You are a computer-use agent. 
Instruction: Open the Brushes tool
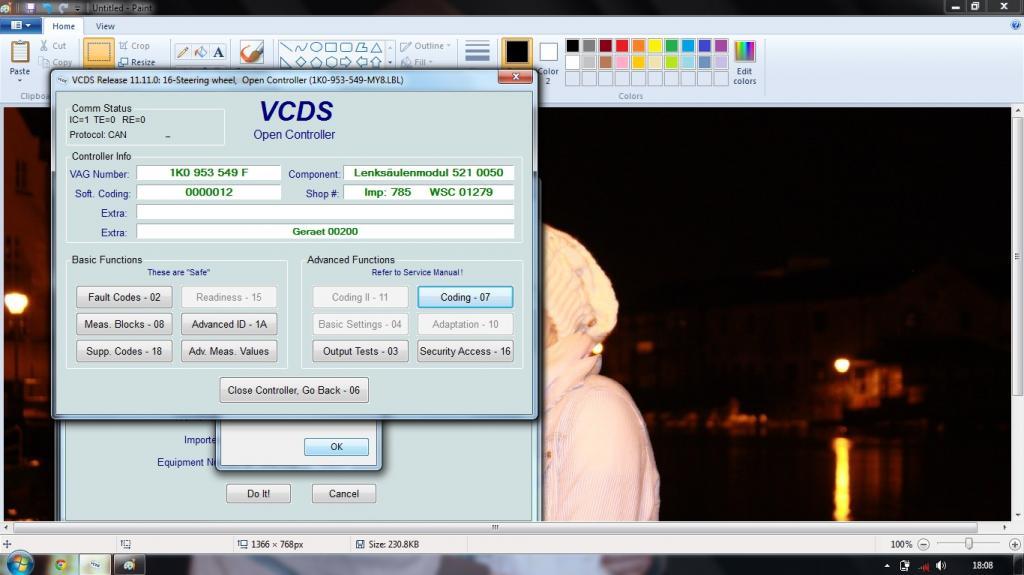pyautogui.click(x=251, y=51)
